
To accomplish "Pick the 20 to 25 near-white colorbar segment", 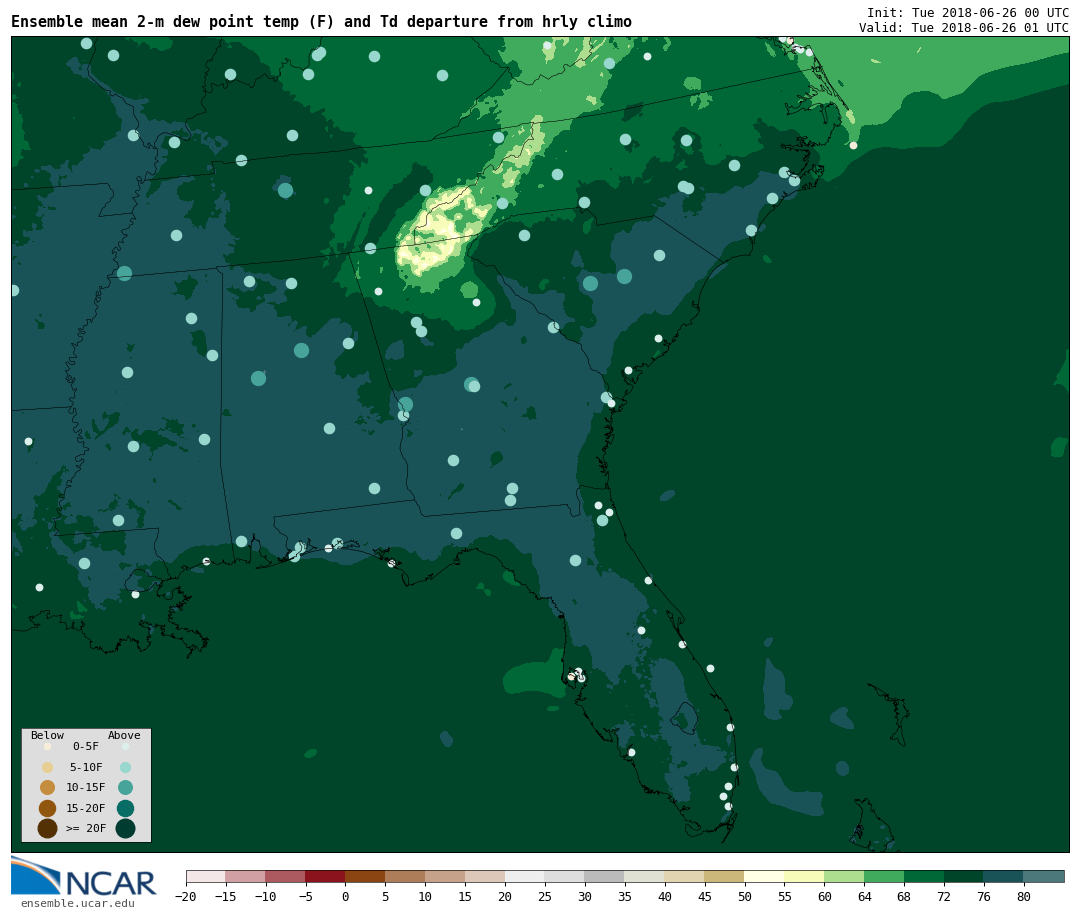I will [525, 877].
